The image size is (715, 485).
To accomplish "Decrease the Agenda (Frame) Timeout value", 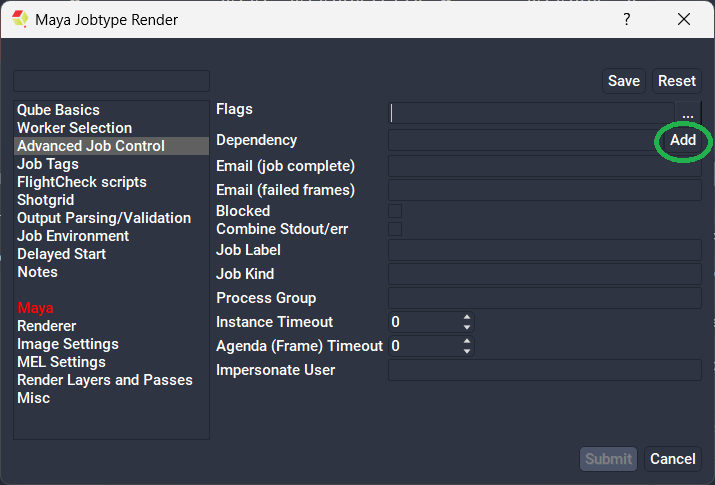I will tap(466, 351).
